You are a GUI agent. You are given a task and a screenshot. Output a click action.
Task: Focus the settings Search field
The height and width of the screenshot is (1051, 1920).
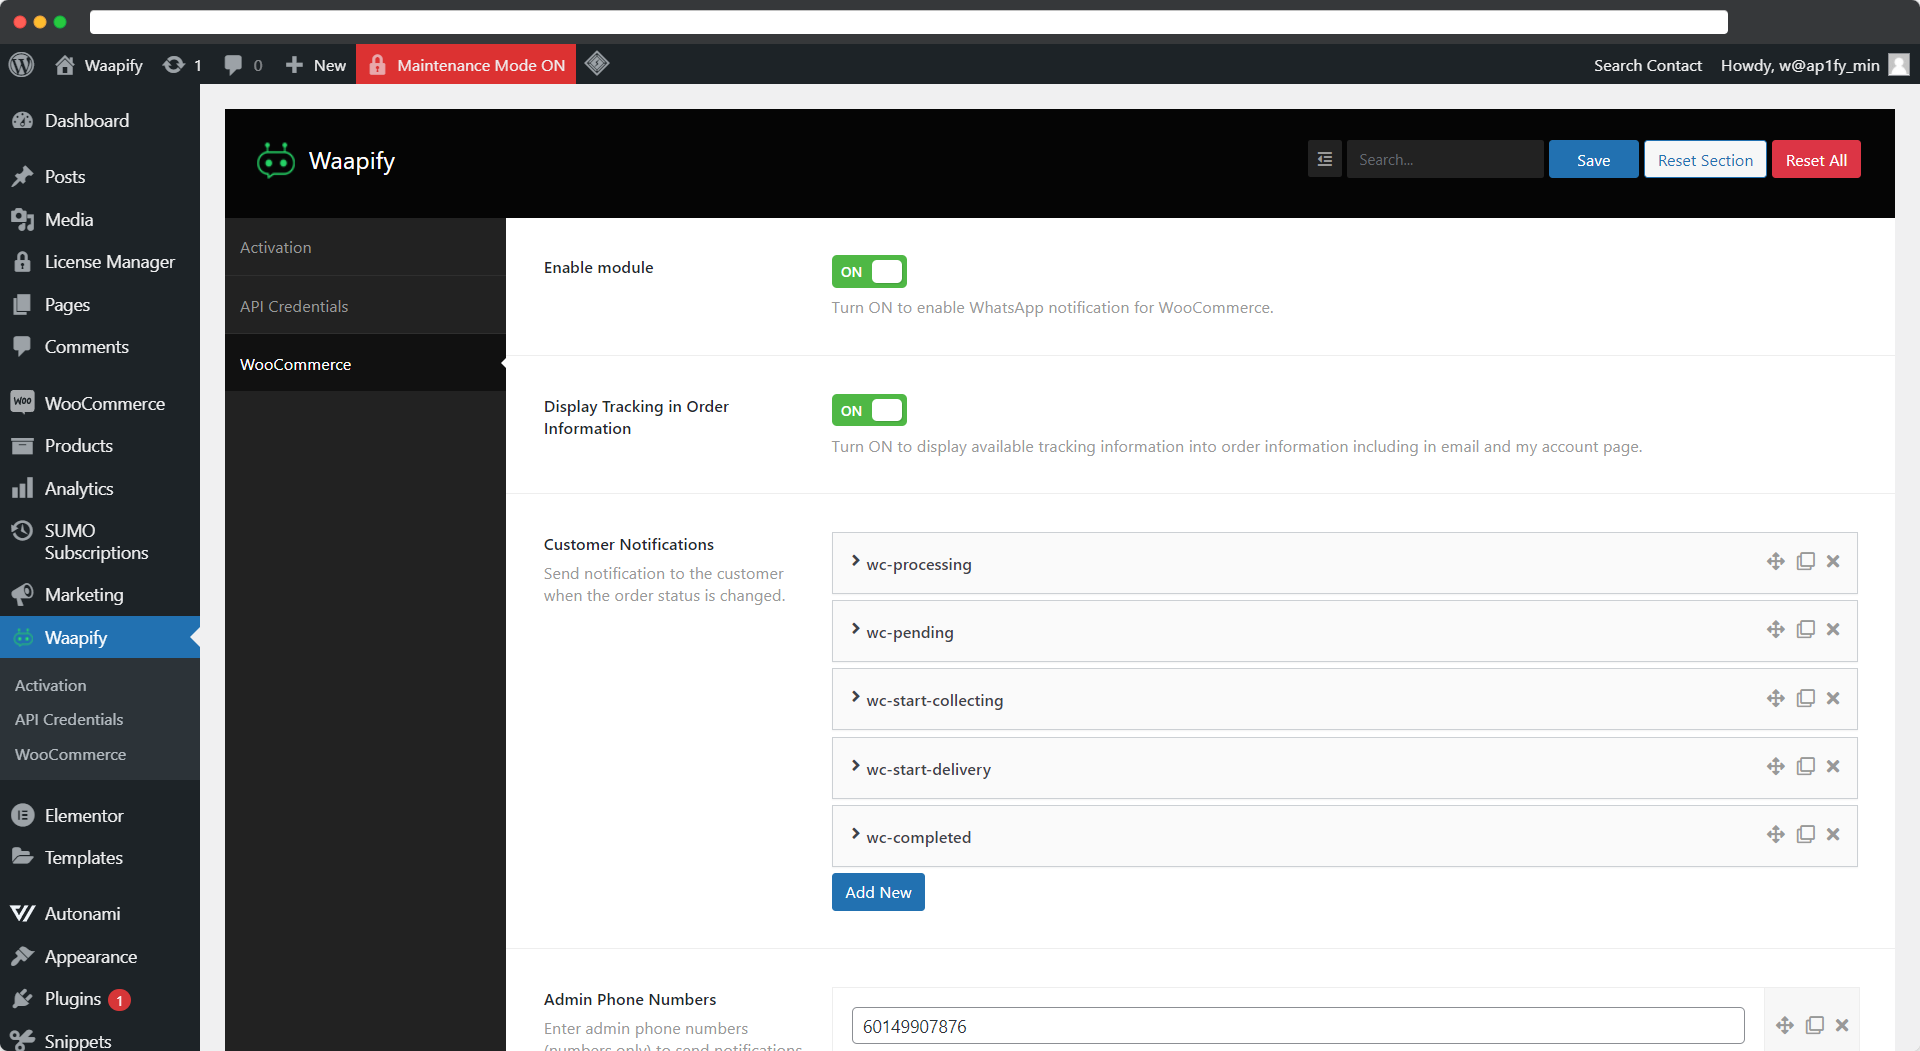(1445, 160)
